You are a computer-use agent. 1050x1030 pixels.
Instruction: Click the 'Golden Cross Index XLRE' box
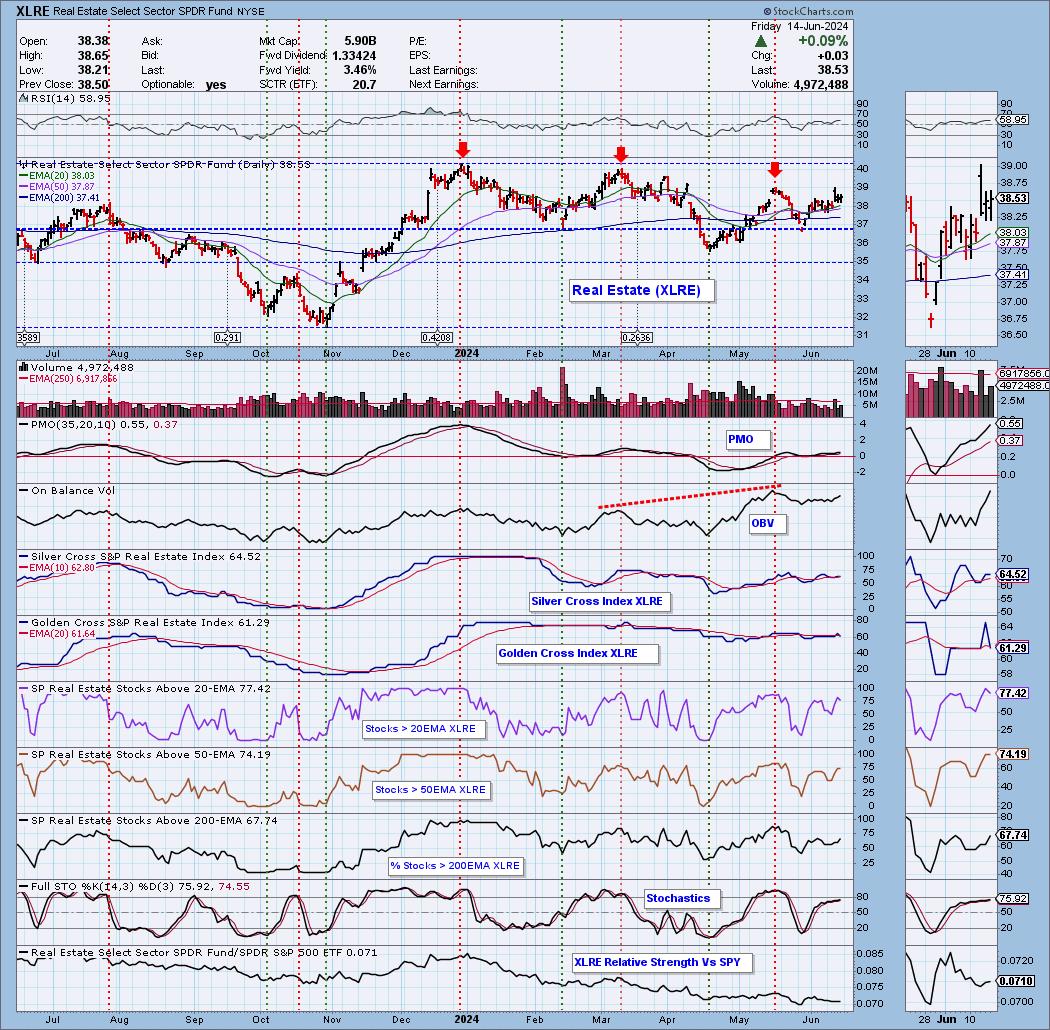coord(577,654)
